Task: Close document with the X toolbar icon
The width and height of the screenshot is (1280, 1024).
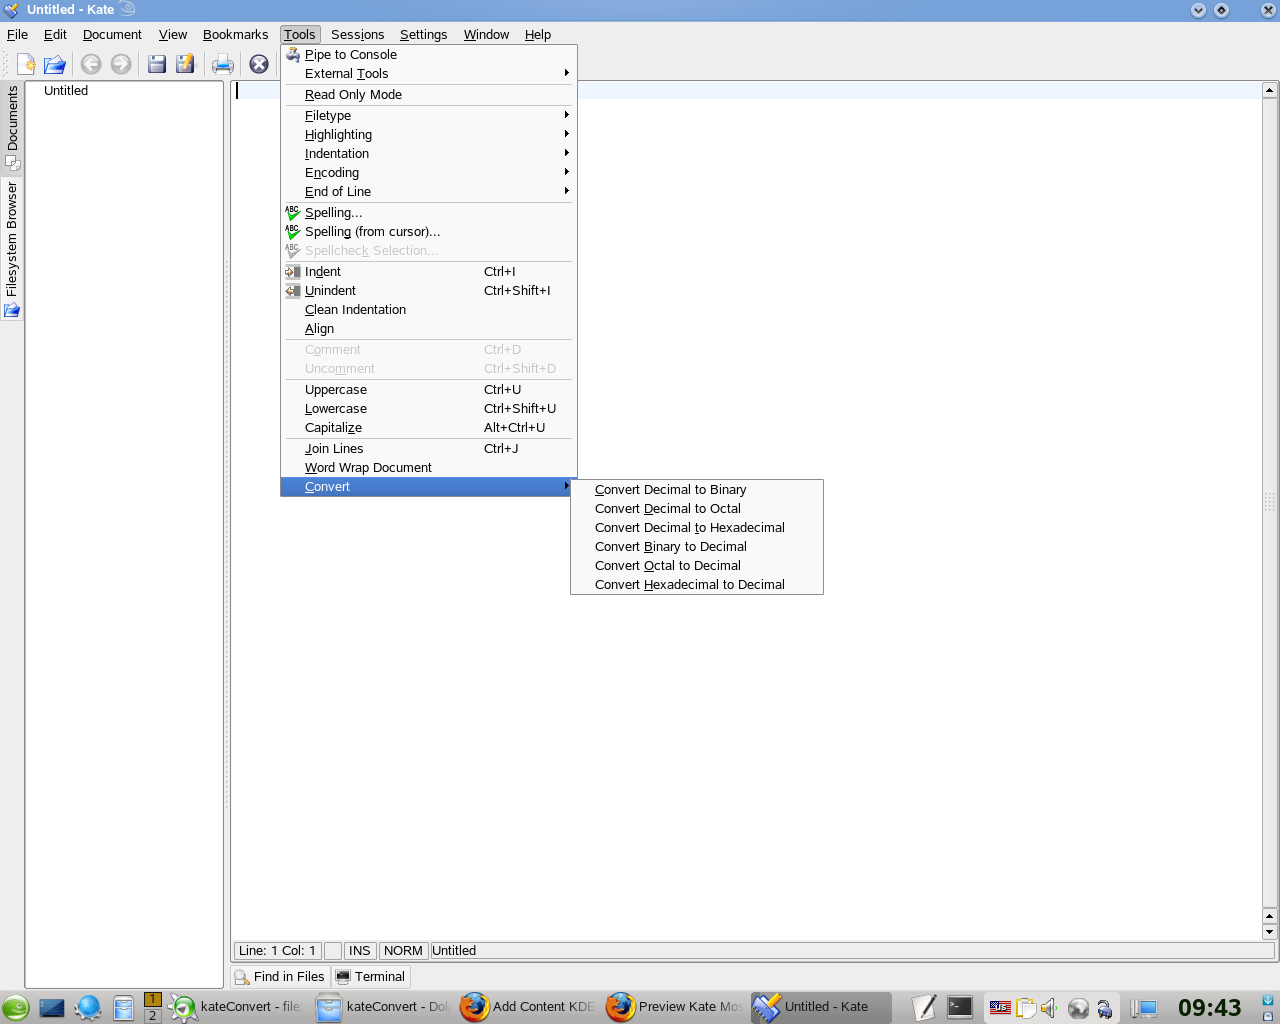Action: (x=259, y=64)
